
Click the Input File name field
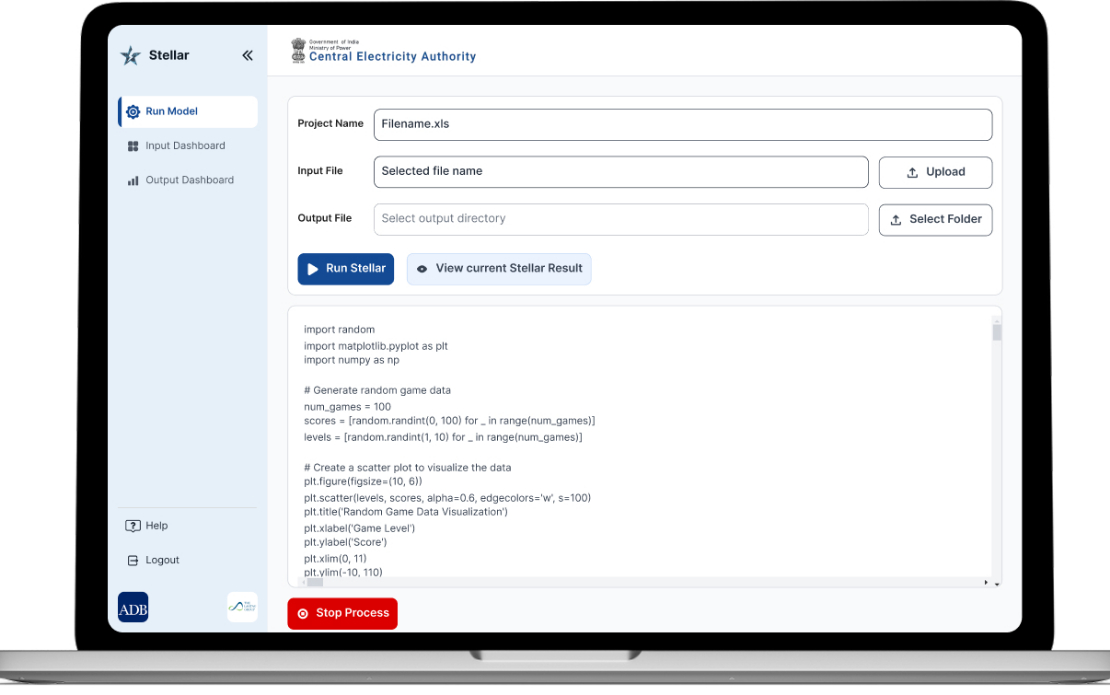(621, 172)
